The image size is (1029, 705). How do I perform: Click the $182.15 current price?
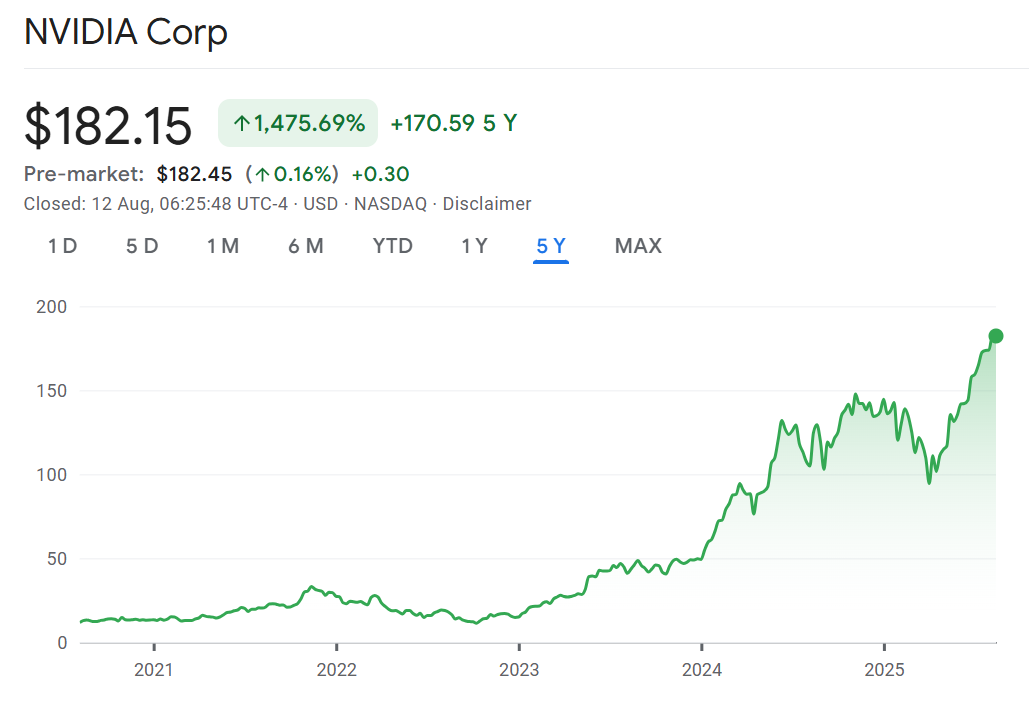point(108,126)
